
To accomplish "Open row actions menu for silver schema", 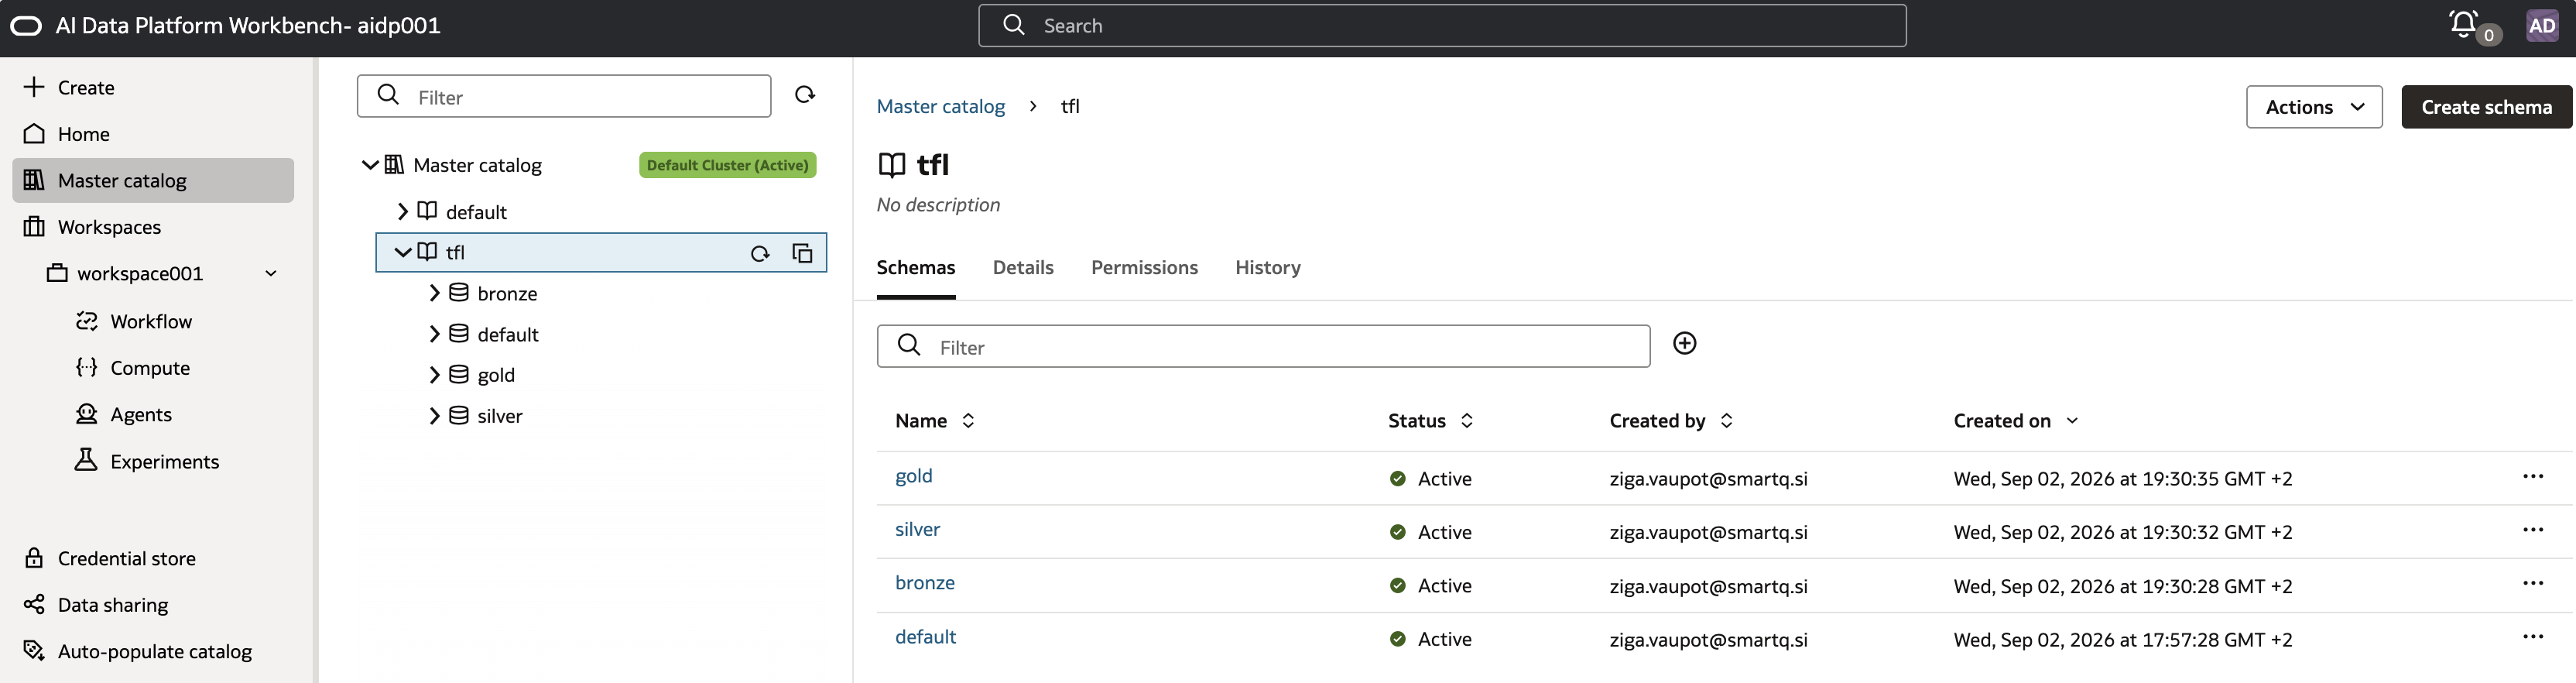I will [2533, 530].
